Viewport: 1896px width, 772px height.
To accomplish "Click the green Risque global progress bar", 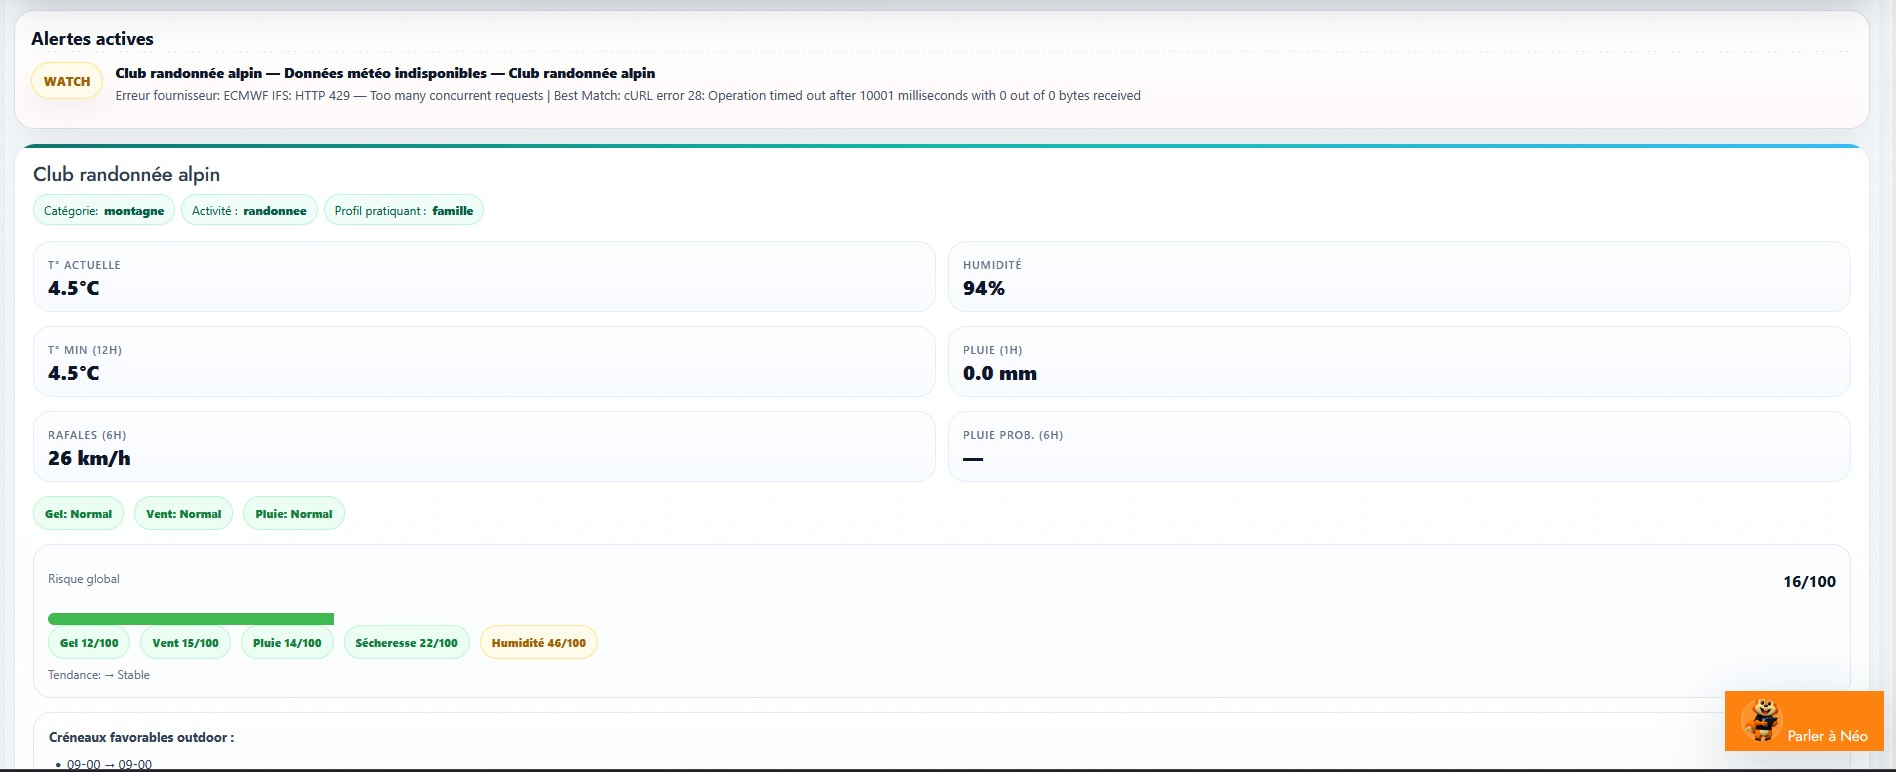I will pos(190,619).
